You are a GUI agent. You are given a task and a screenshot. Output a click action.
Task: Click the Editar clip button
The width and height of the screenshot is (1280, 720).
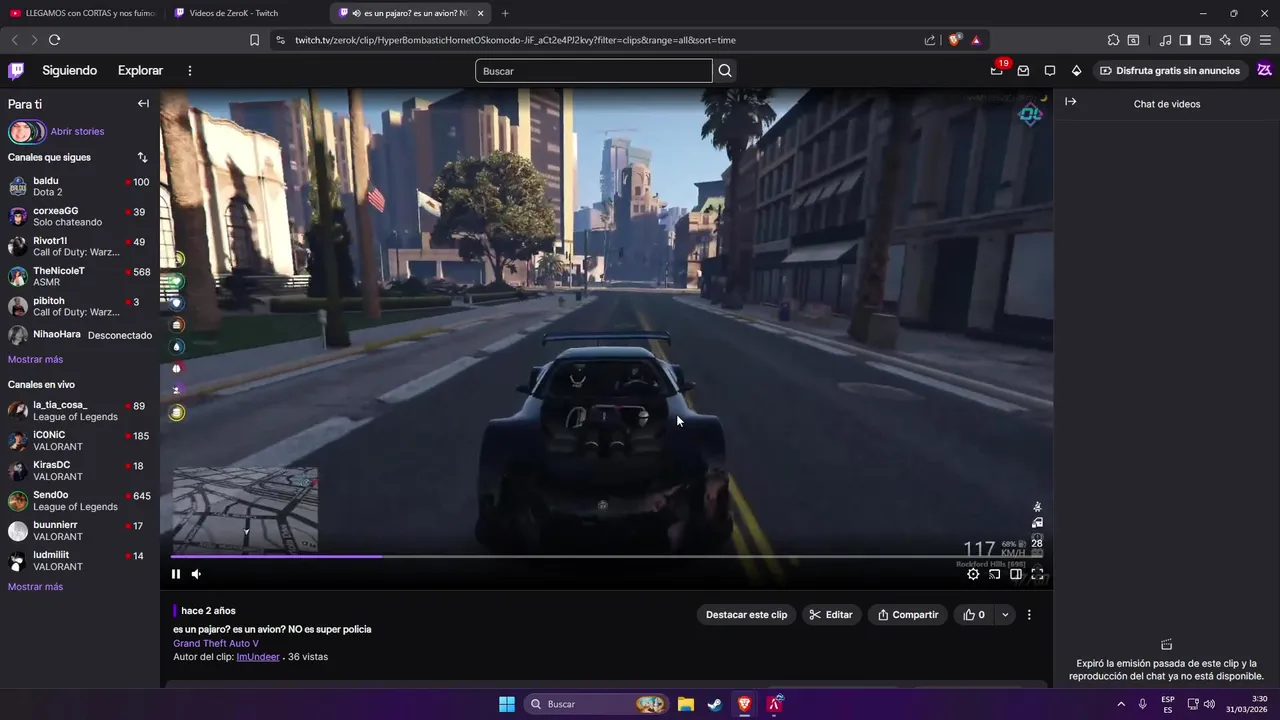point(831,615)
